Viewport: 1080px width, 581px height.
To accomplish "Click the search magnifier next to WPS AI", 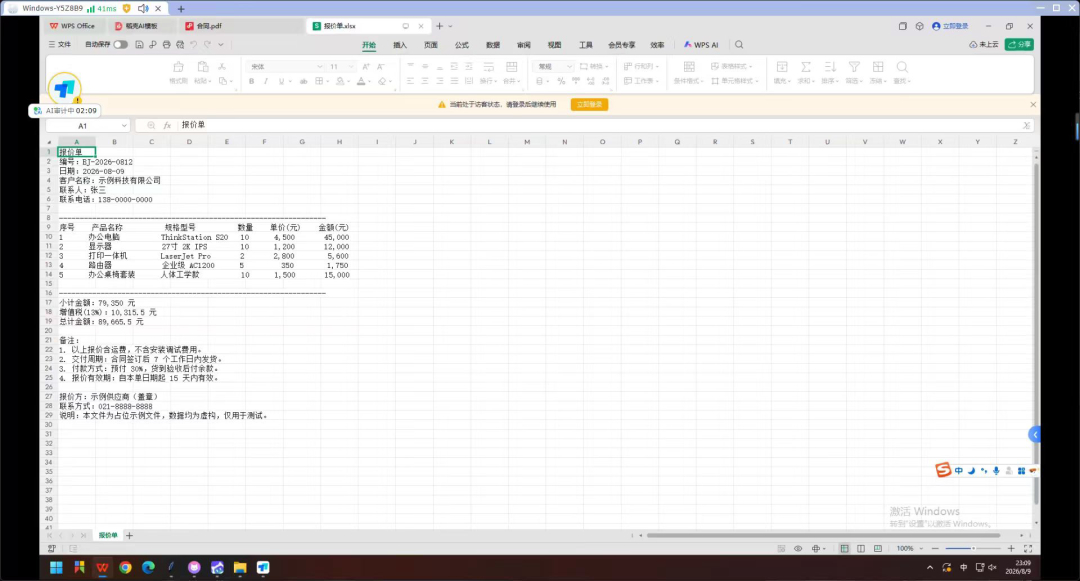I will pyautogui.click(x=739, y=45).
